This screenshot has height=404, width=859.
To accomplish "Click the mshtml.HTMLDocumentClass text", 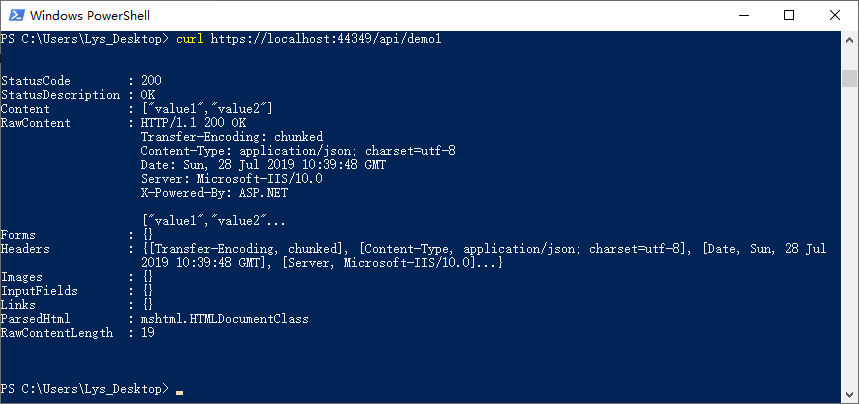I will pos(225,319).
